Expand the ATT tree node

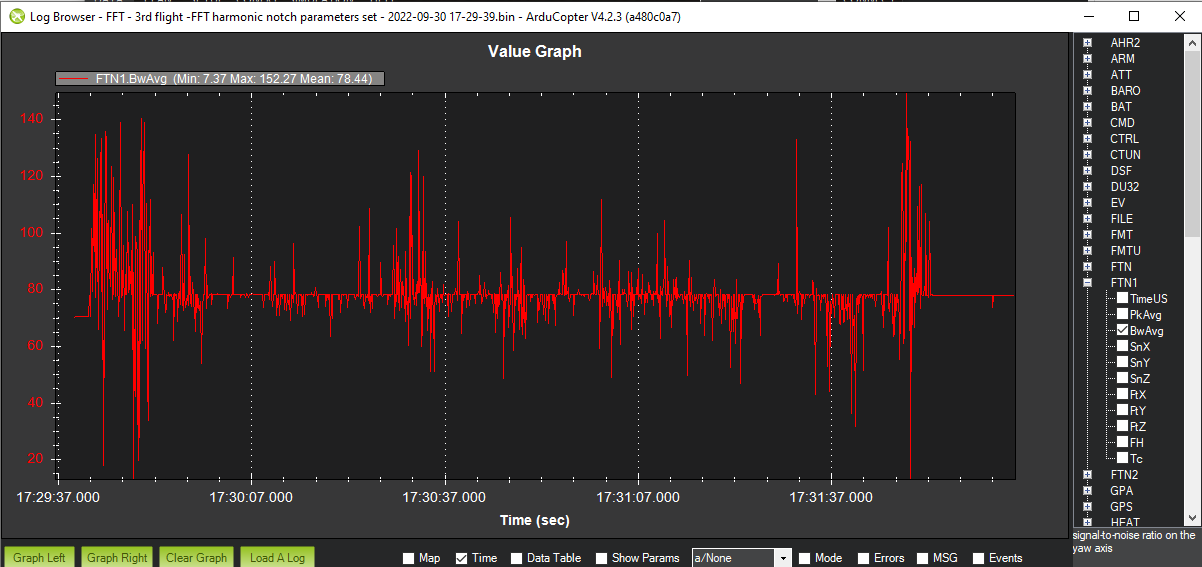point(1087,75)
